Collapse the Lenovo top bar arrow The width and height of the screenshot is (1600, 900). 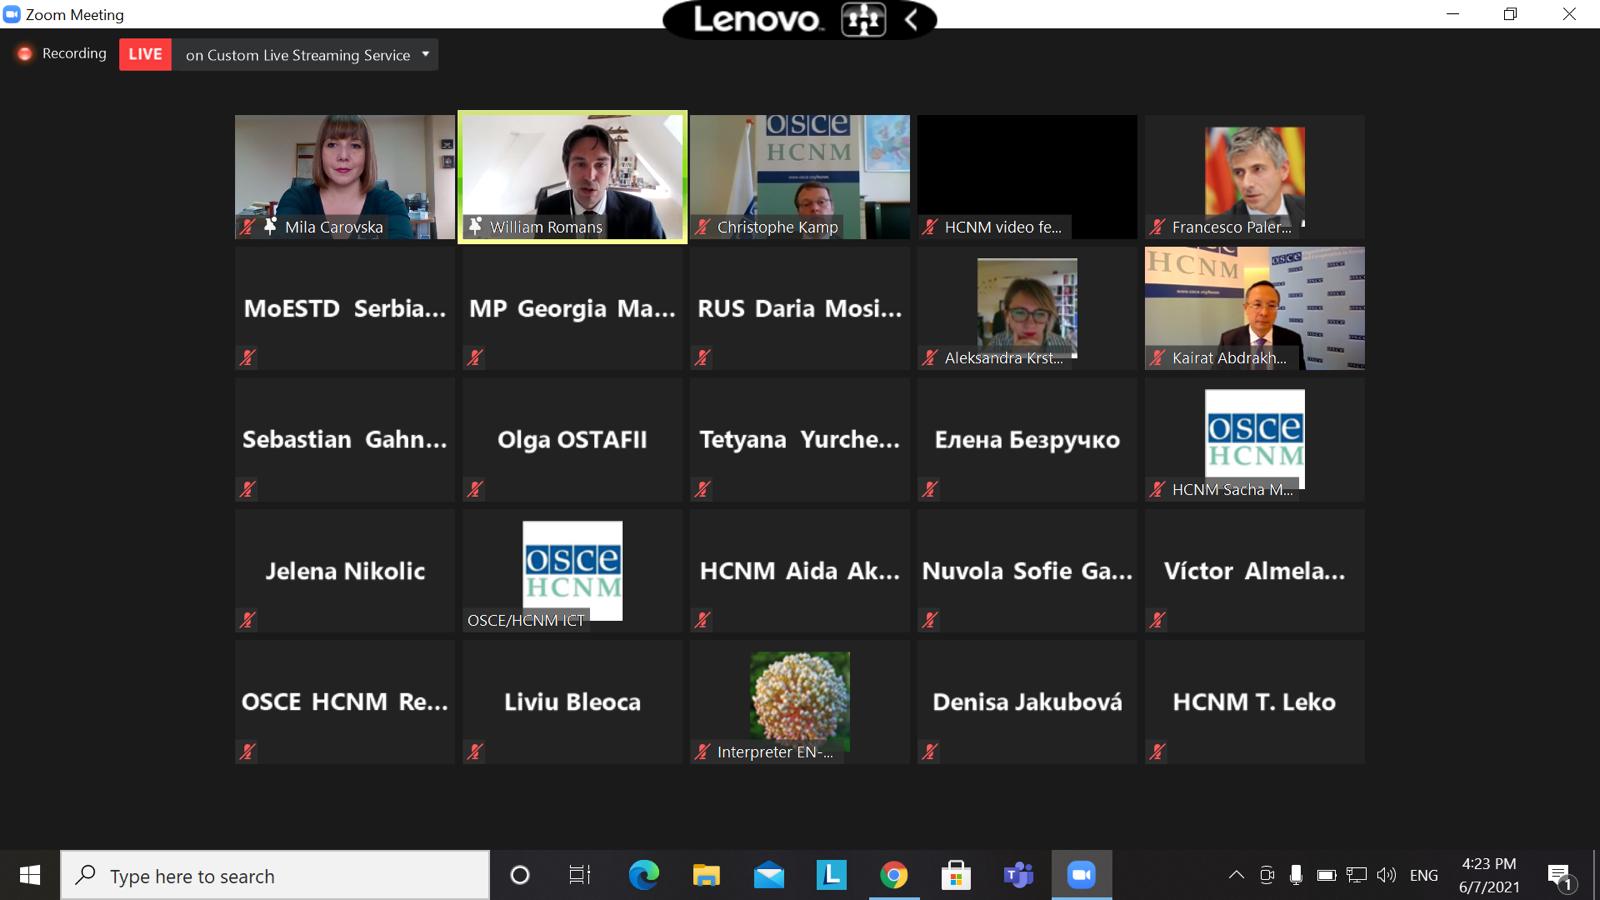point(911,19)
